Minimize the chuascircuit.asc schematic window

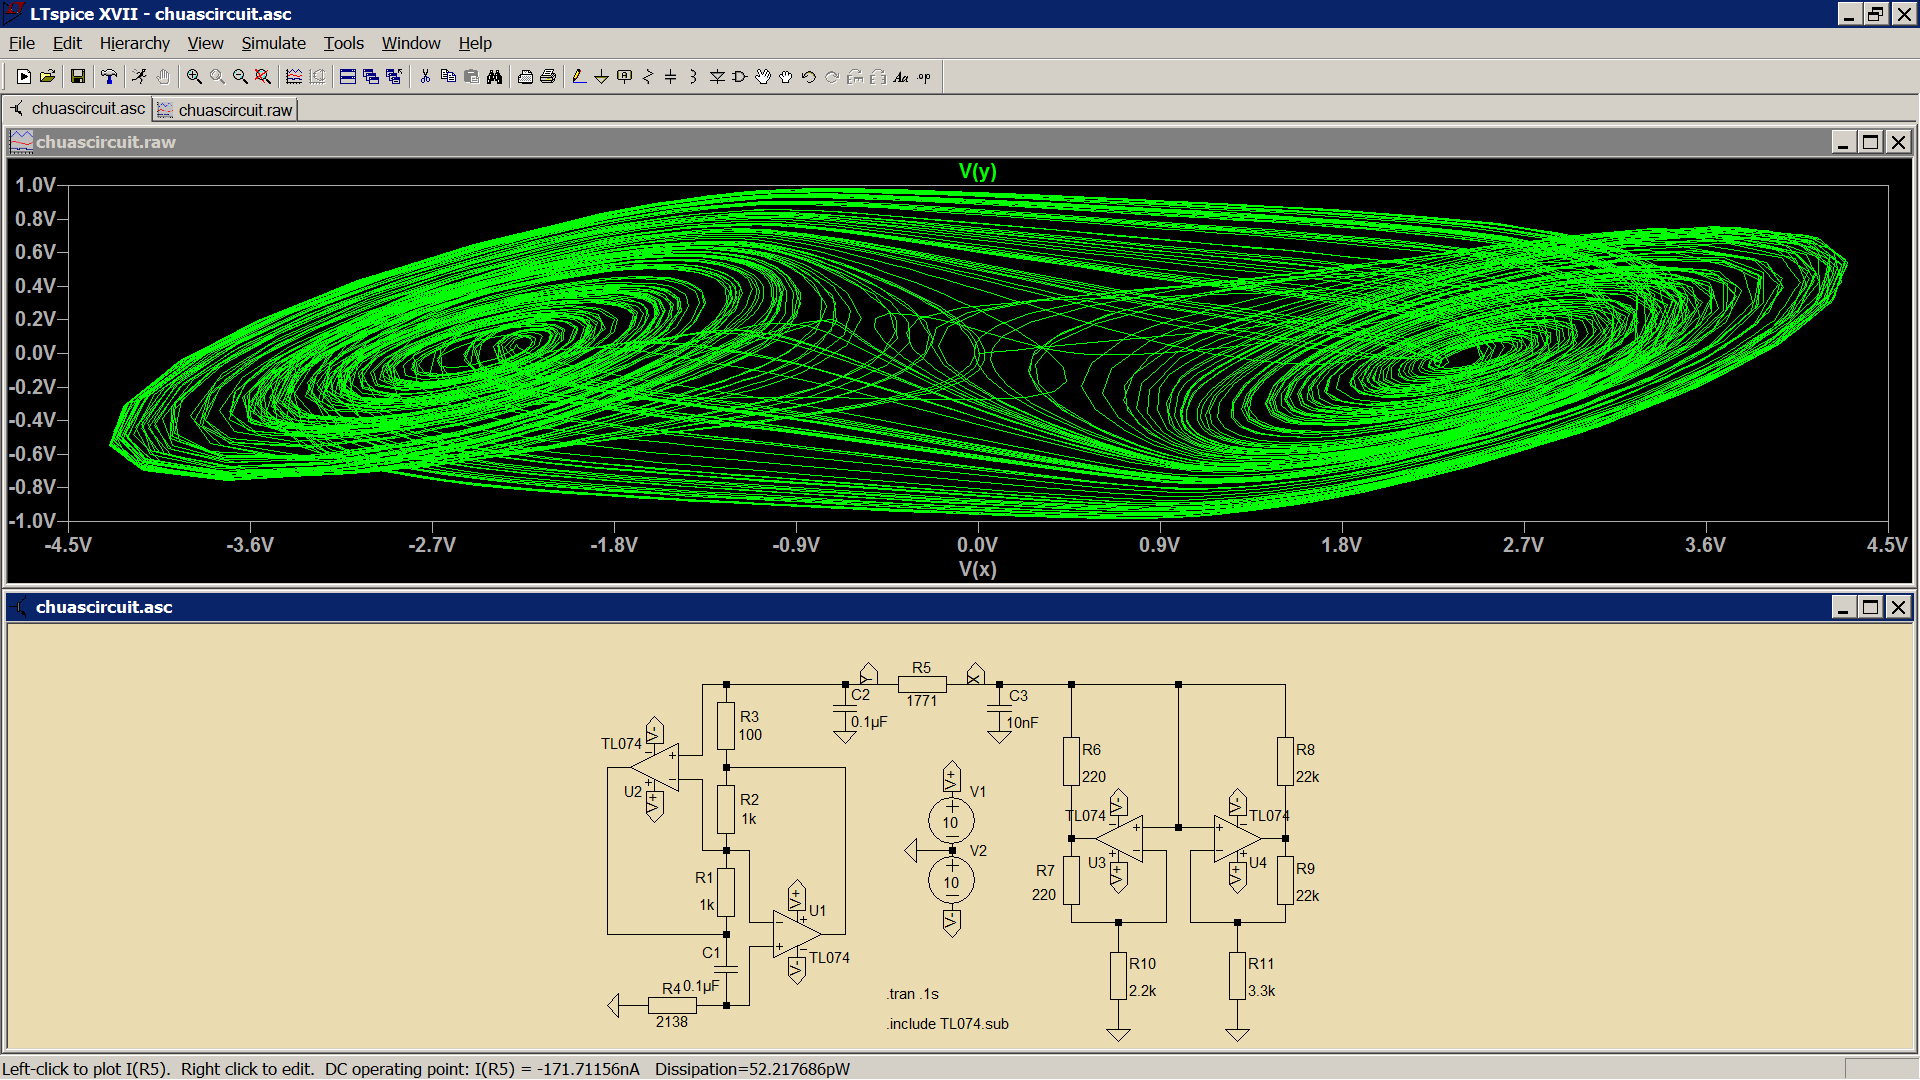(1843, 607)
